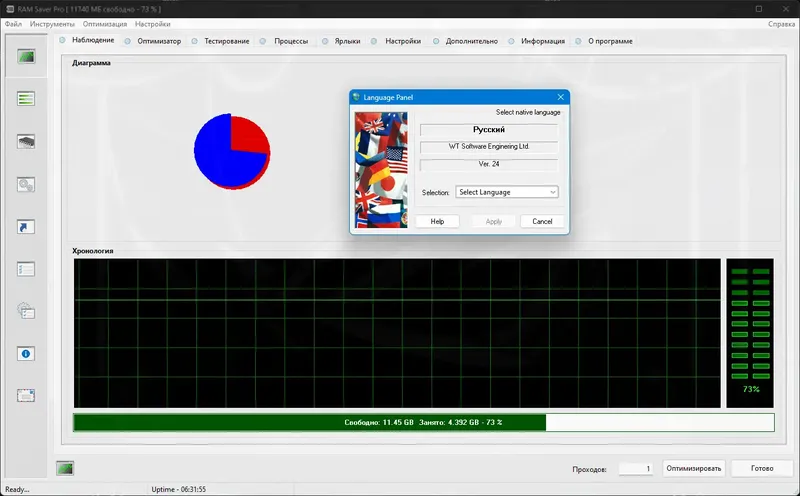Open the additional tools sidebar icon

26,311
